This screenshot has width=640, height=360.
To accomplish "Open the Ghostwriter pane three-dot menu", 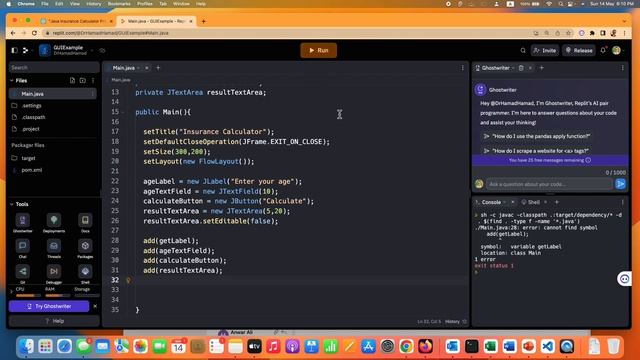I will (622, 68).
